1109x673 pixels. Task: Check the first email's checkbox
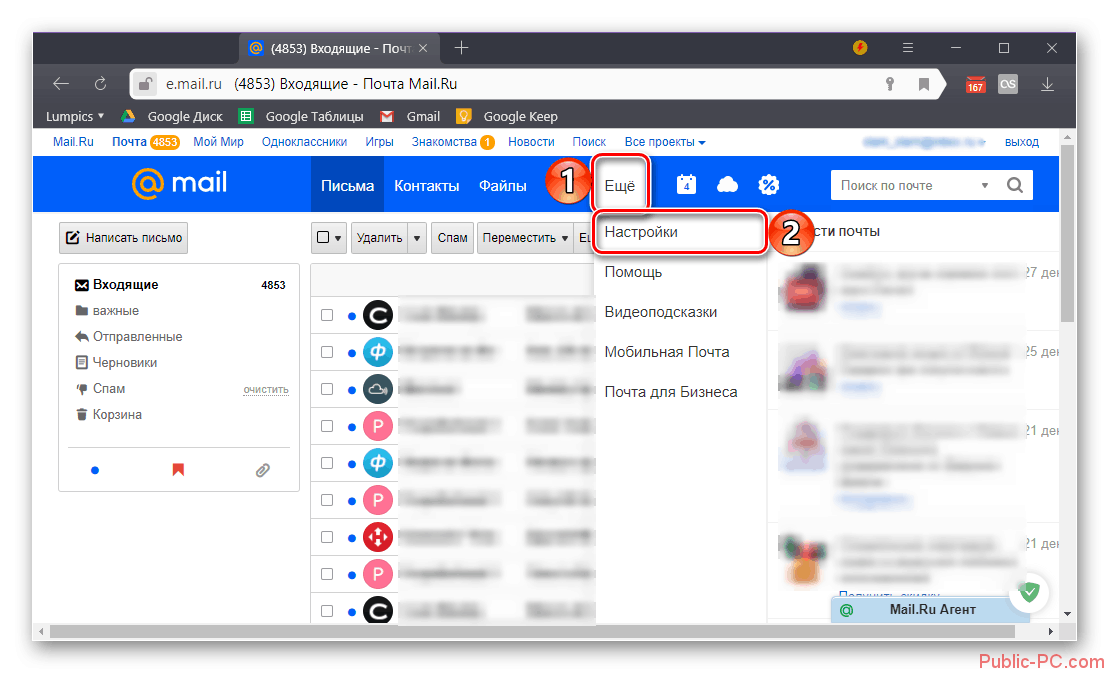[326, 315]
